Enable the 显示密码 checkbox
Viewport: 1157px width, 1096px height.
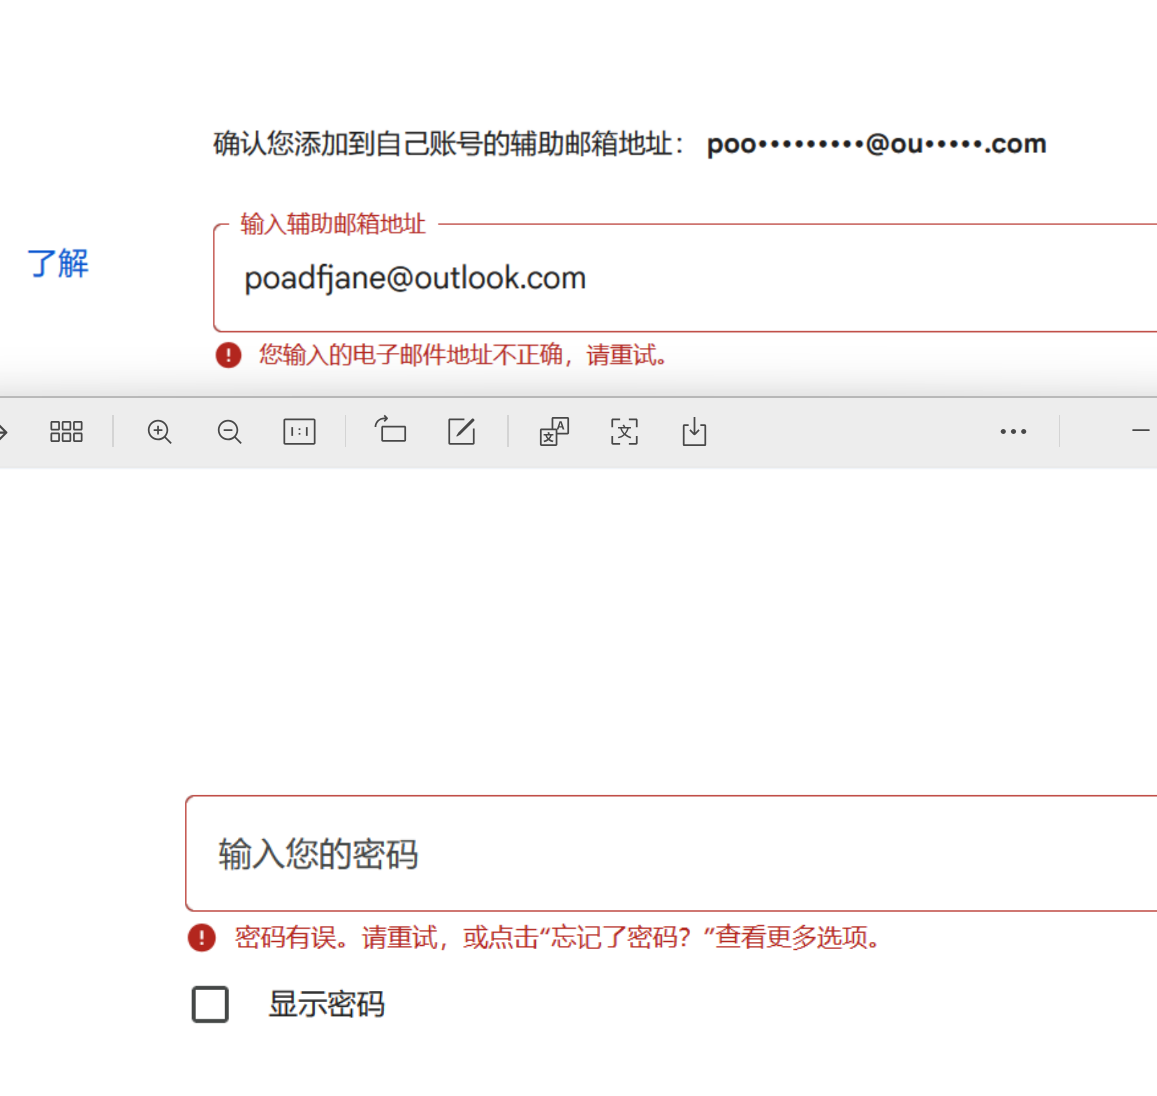point(210,1004)
